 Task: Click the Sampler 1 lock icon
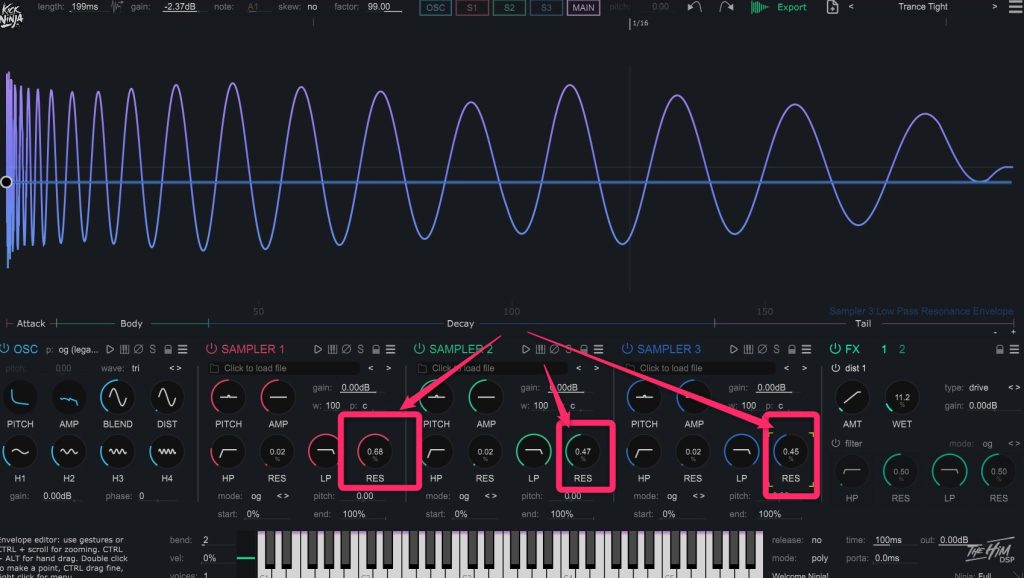375,349
